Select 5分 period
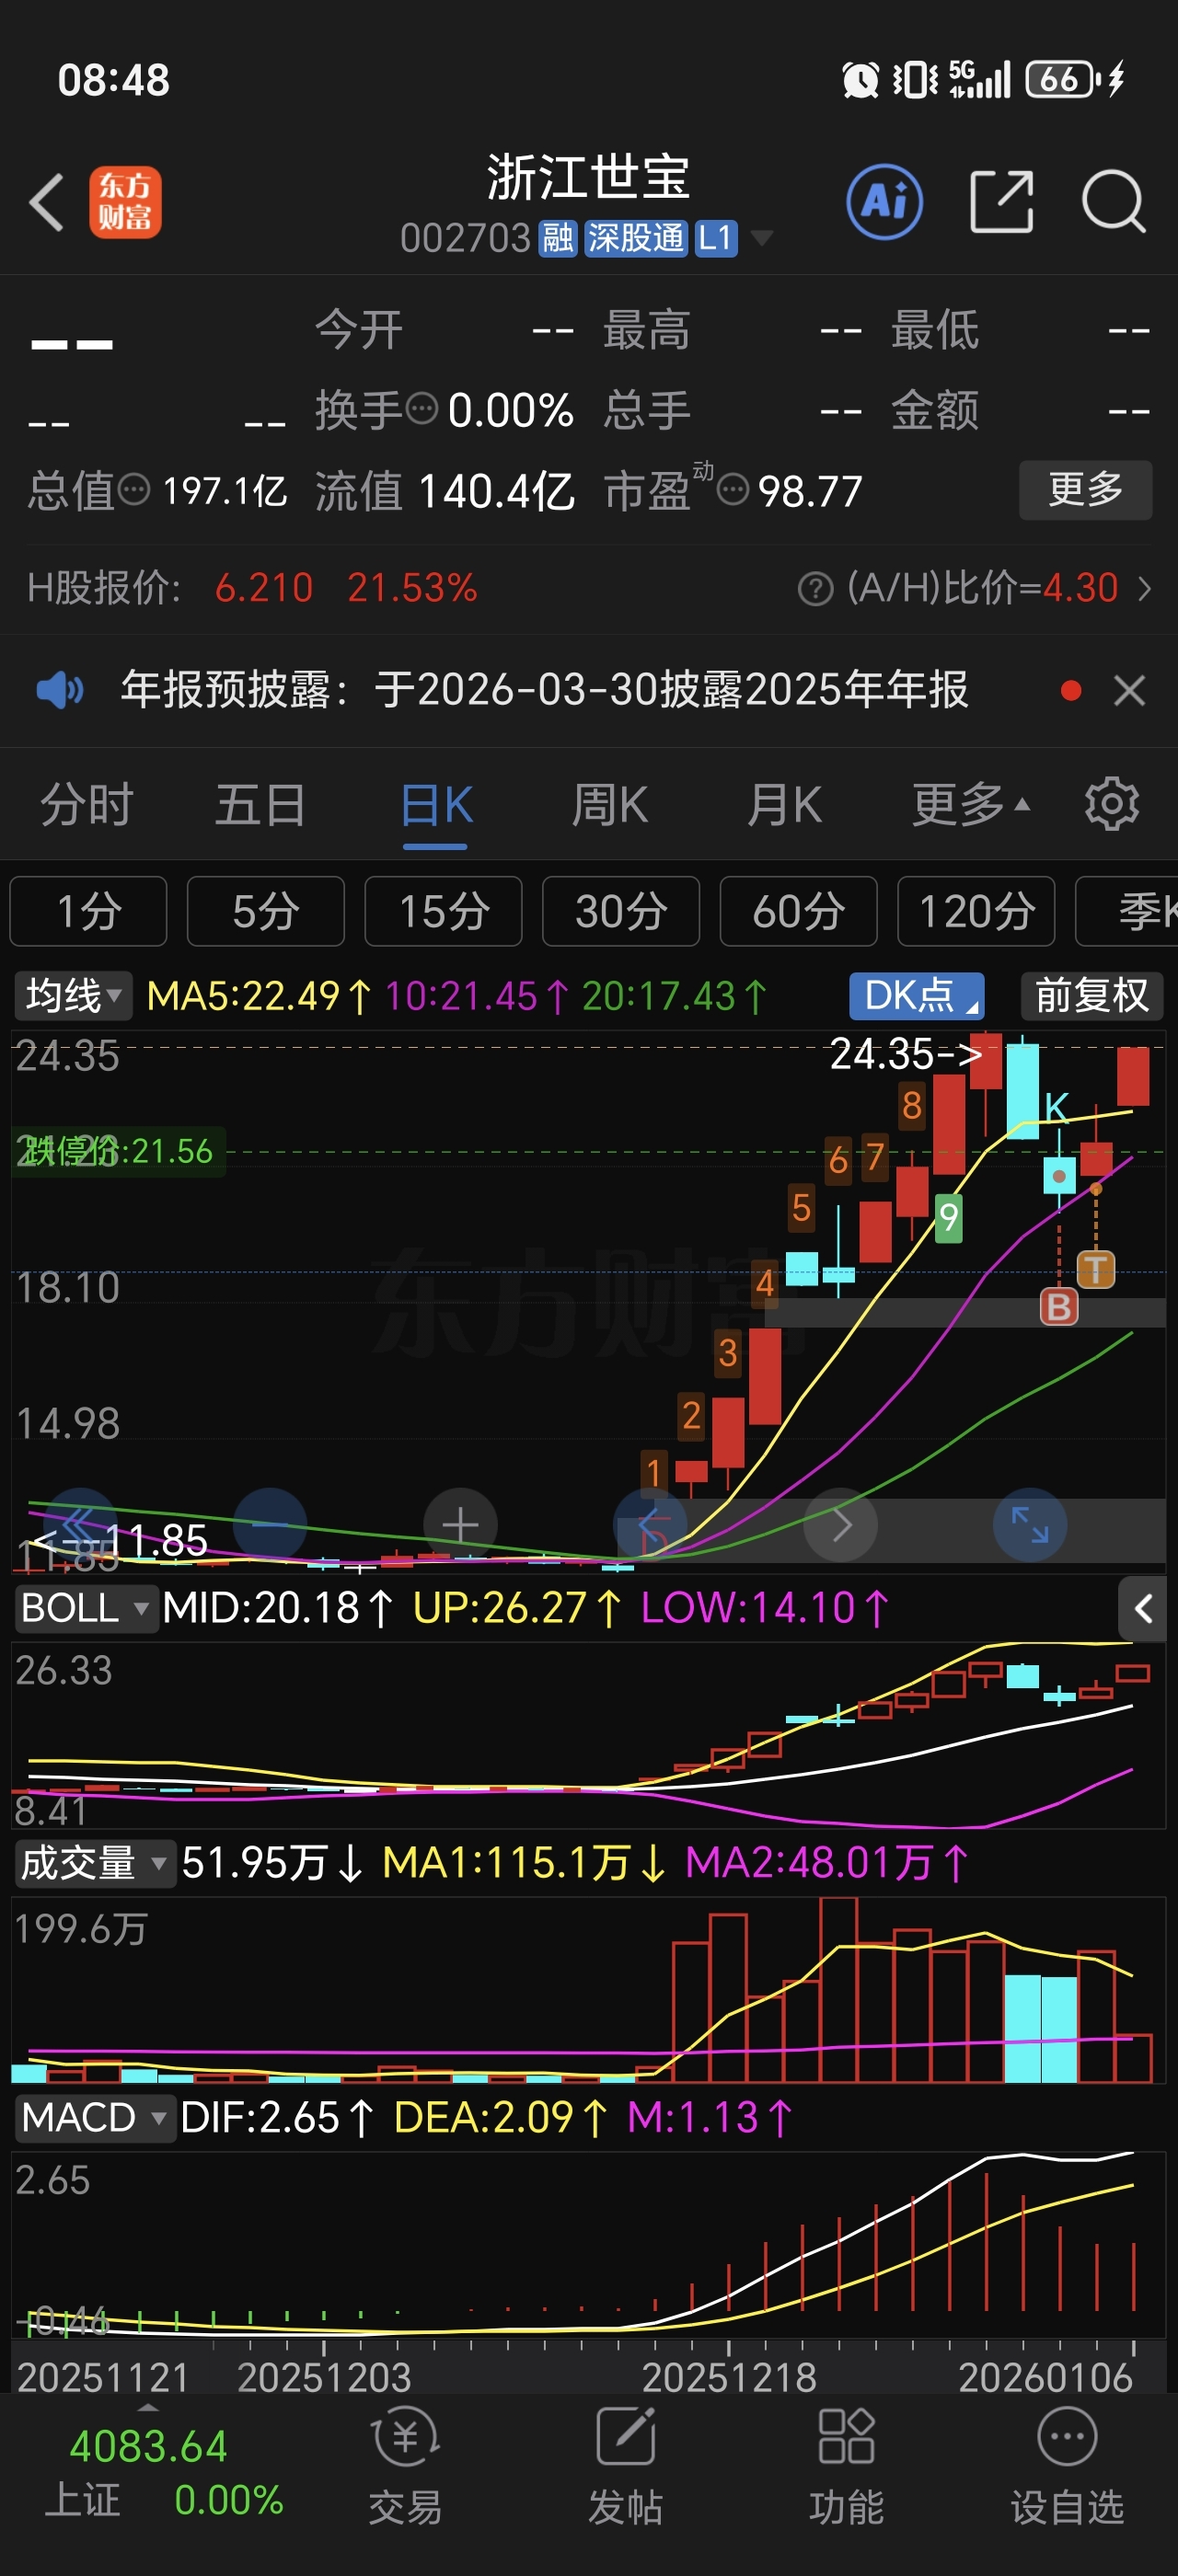This screenshot has width=1178, height=2576. point(266,911)
